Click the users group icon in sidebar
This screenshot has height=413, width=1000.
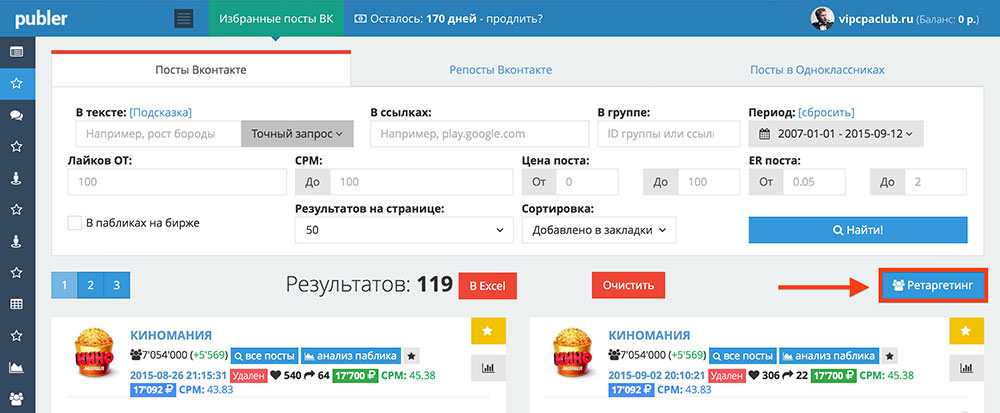[16, 399]
